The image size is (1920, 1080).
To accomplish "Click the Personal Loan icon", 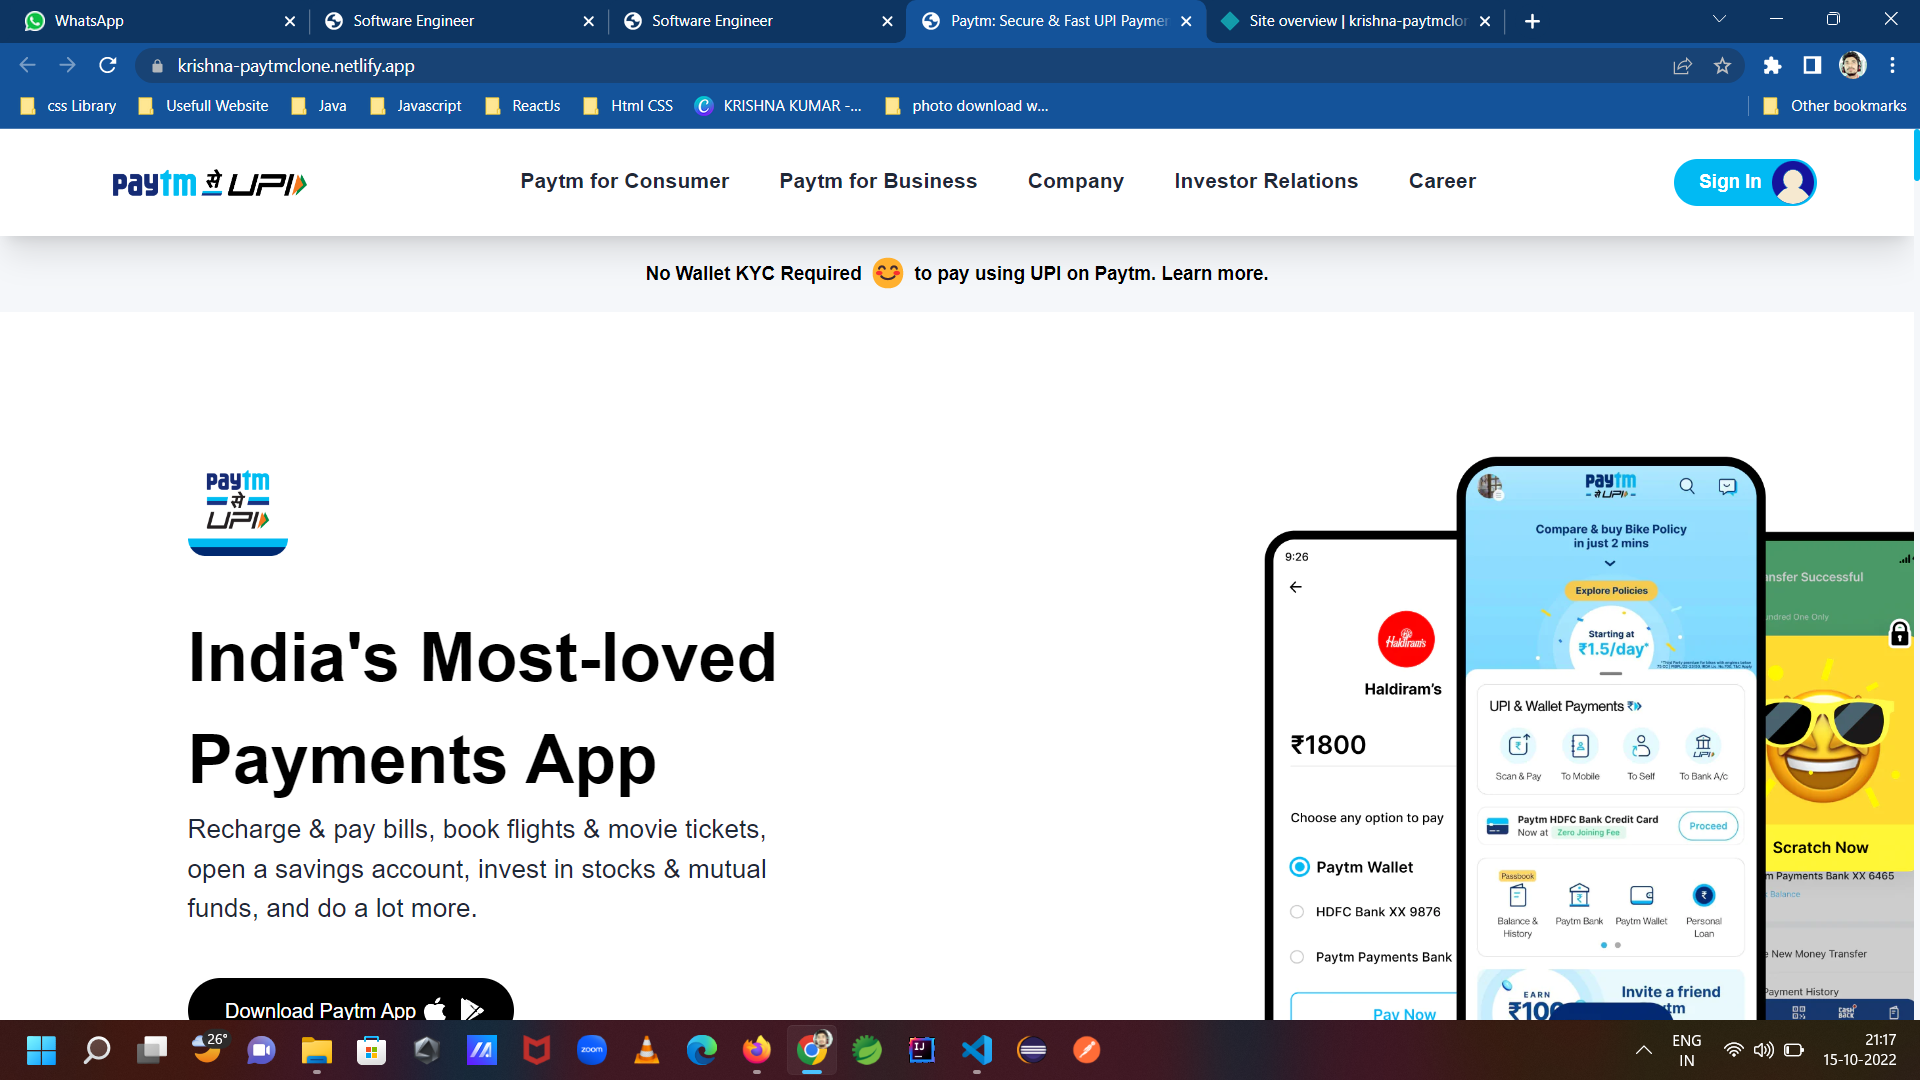I will (x=1704, y=894).
